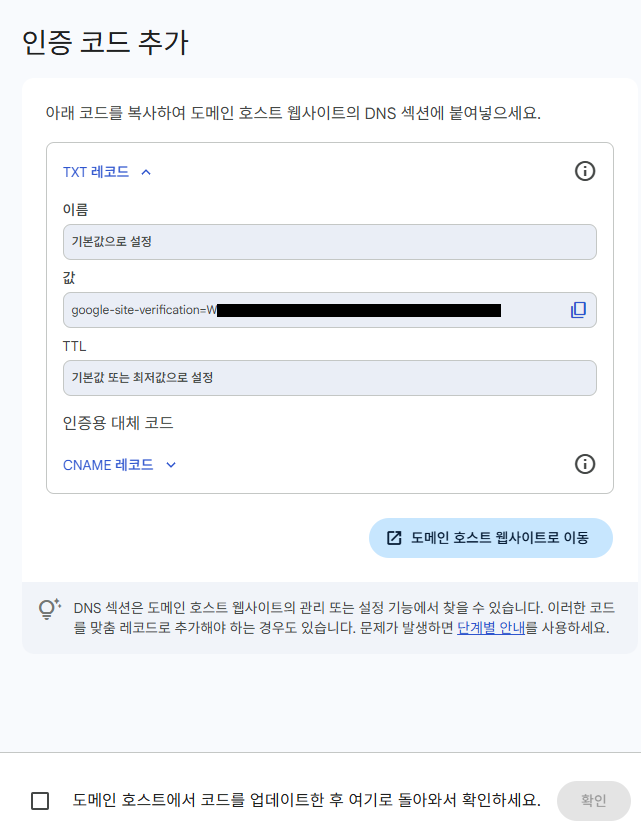641x836 pixels.
Task: Click the external-link icon on 도메인 호스트 button
Action: click(x=394, y=538)
